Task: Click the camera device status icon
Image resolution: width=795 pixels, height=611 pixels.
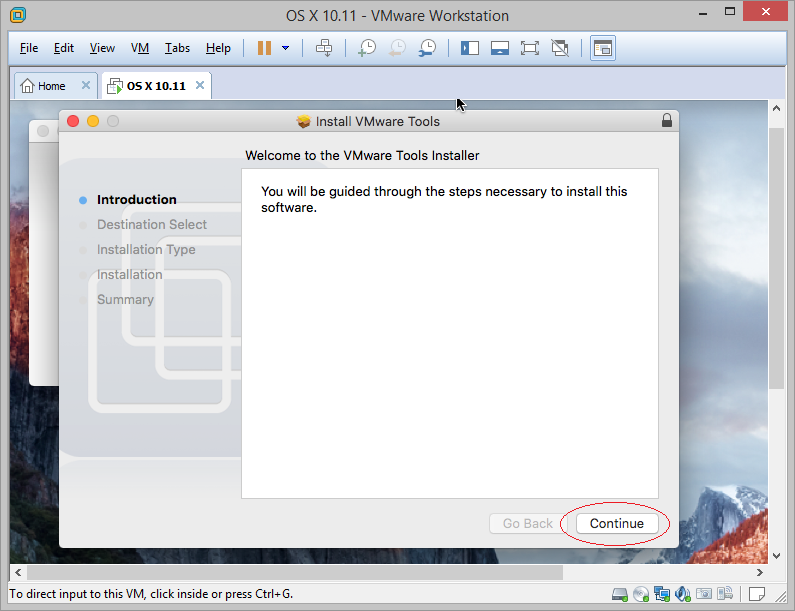Action: click(704, 594)
